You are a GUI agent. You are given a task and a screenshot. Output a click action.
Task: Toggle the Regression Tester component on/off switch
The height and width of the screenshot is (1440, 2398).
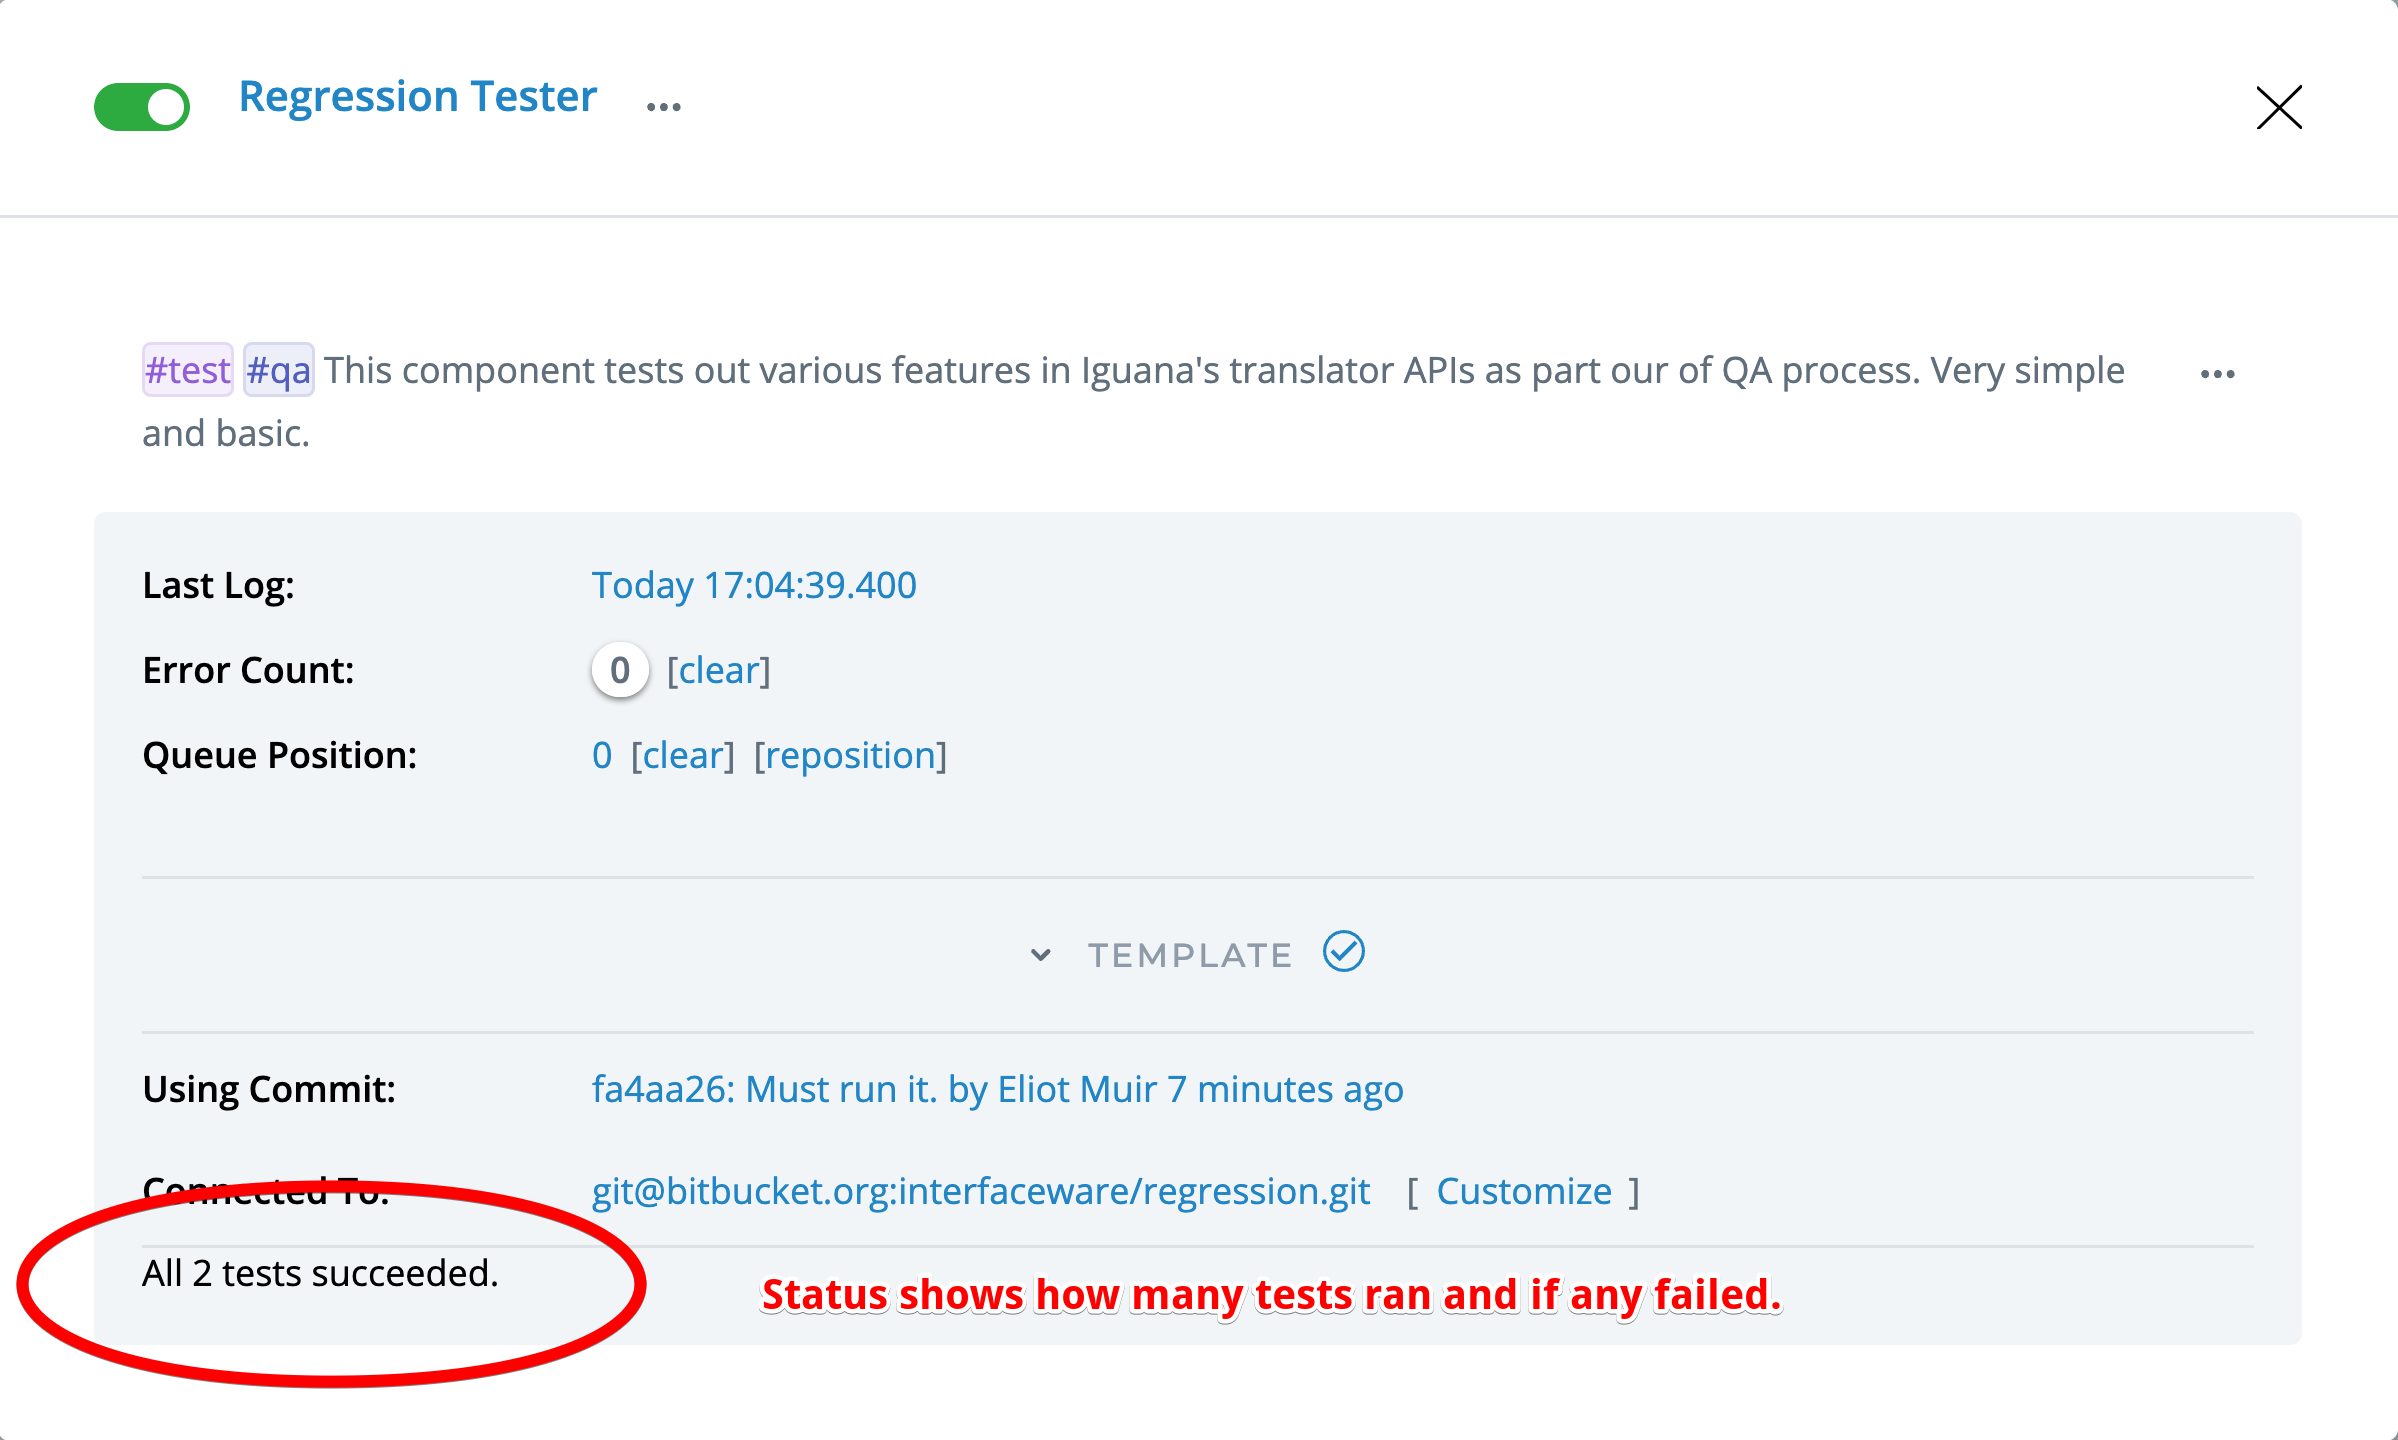[142, 106]
